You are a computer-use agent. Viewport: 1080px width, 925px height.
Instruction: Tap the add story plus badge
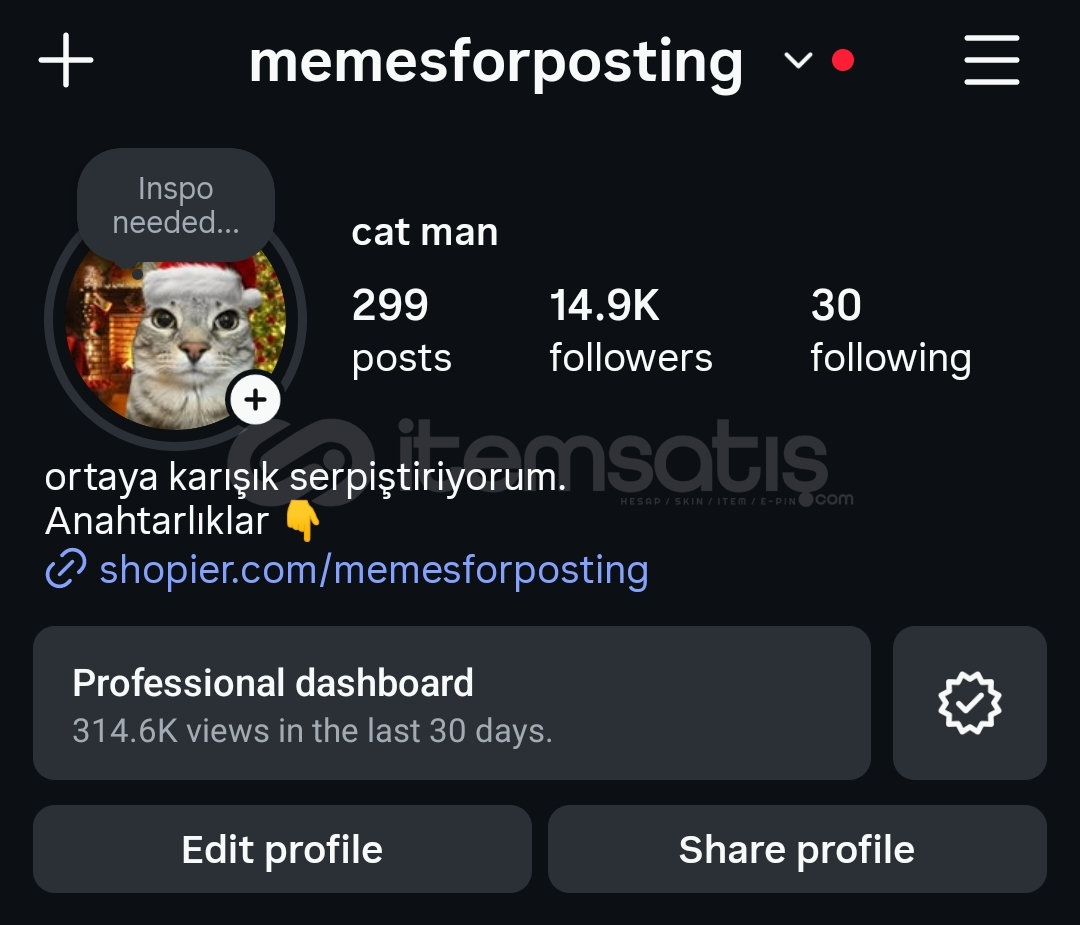255,399
